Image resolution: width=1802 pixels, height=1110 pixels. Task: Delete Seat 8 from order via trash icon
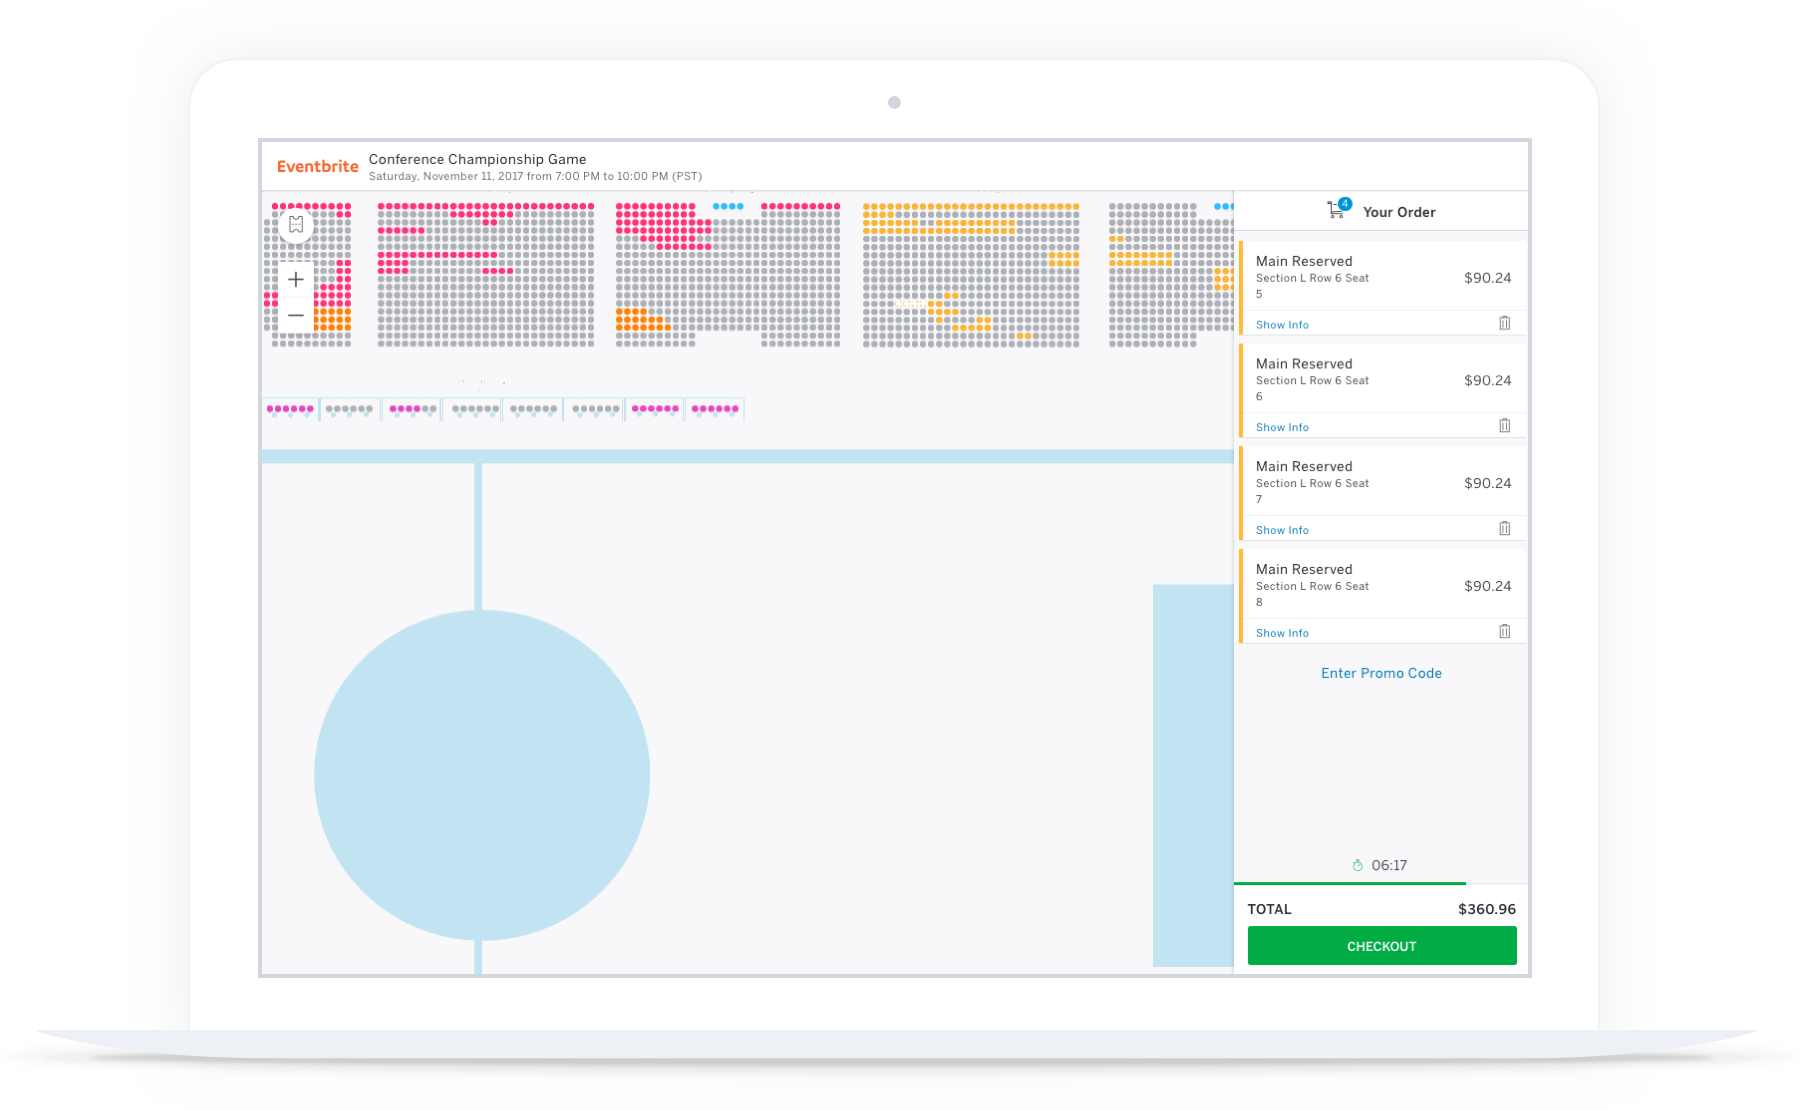1505,630
